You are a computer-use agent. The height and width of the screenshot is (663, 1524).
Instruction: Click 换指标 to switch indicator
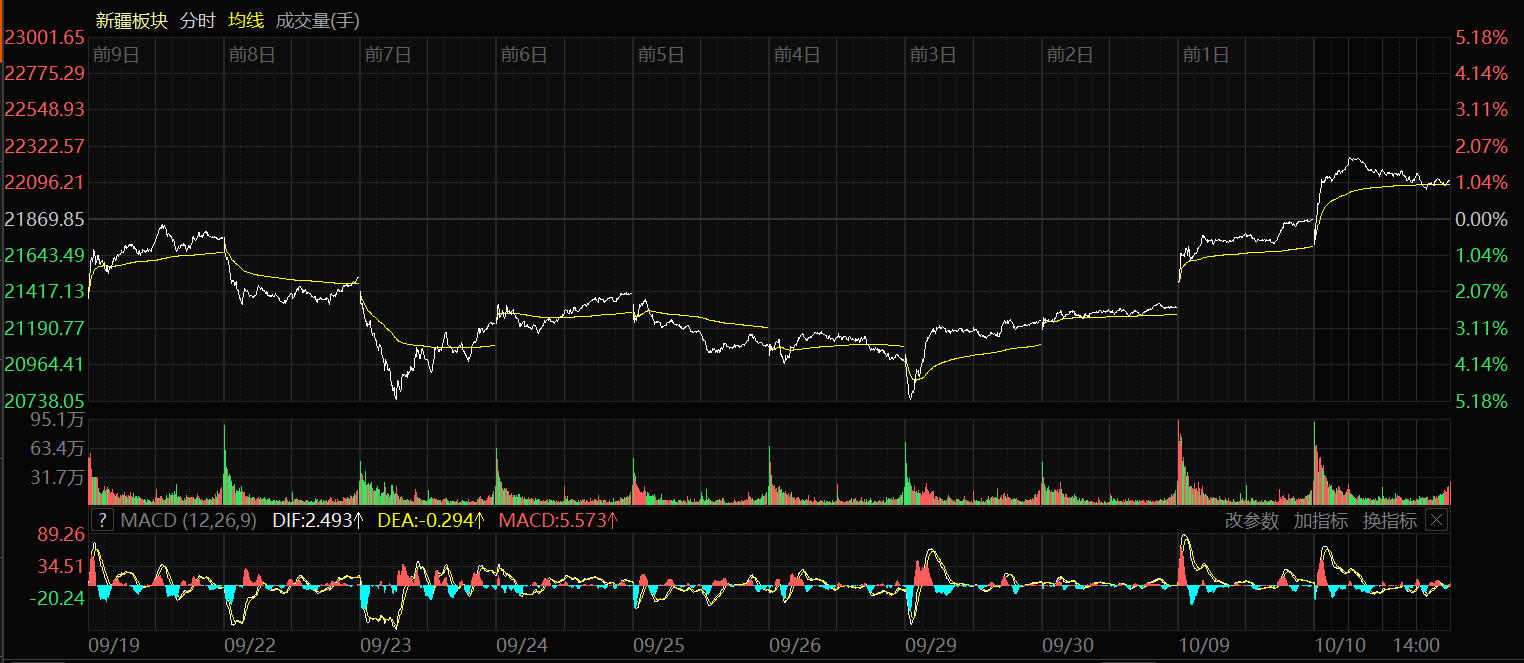[x=1389, y=521]
